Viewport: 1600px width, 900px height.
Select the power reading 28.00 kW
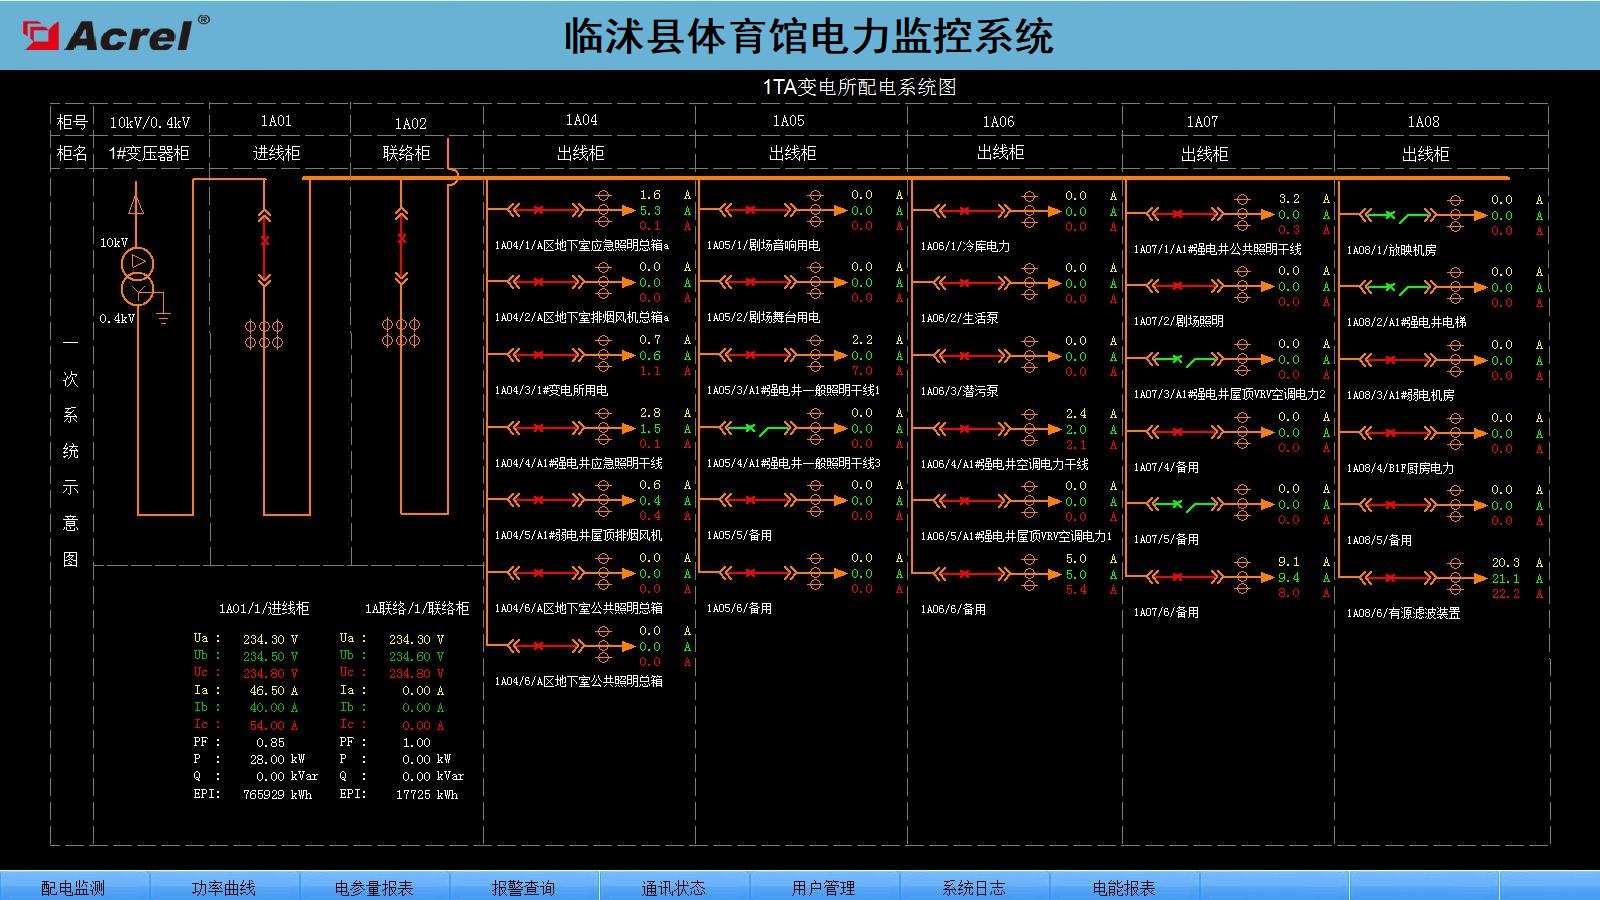point(277,760)
